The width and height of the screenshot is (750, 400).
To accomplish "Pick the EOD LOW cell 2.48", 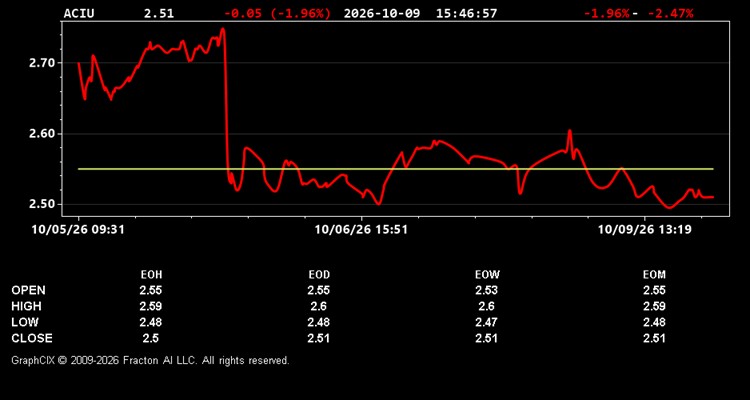I will pyautogui.click(x=319, y=322).
